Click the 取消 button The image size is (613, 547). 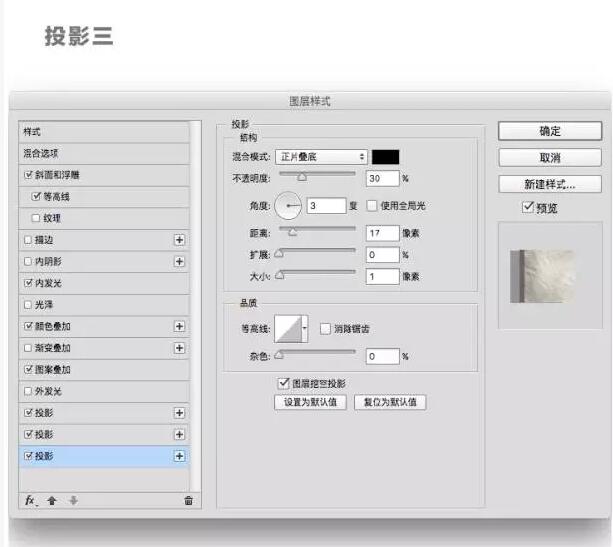pyautogui.click(x=550, y=158)
